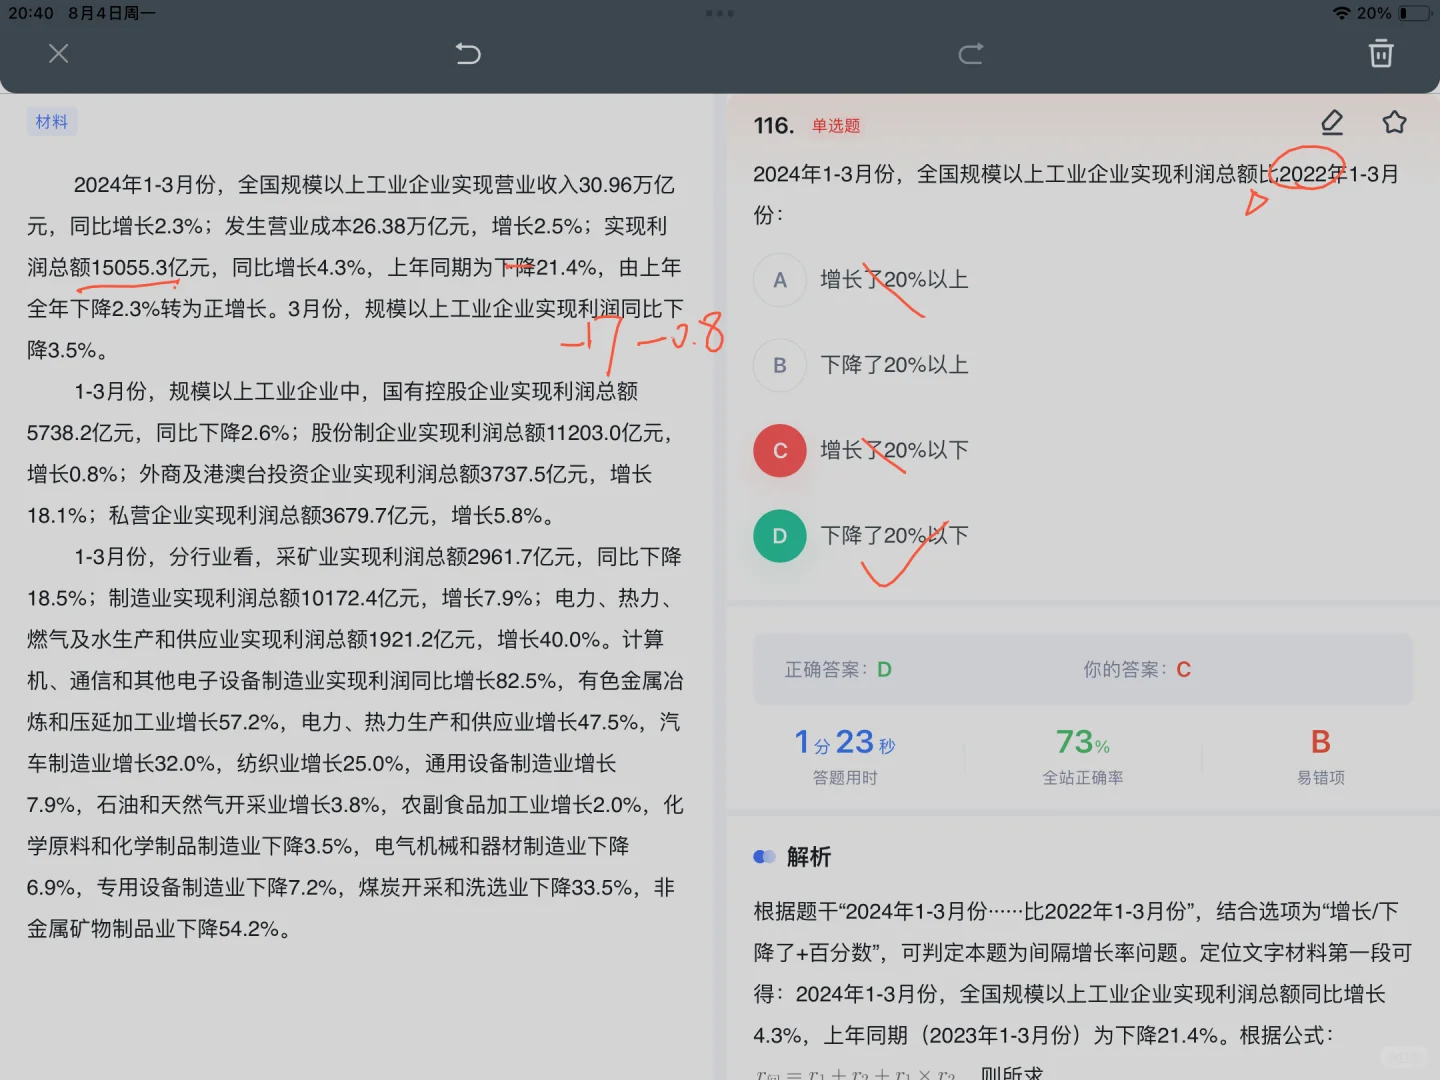Tap the 答题用时 label

tap(845, 778)
